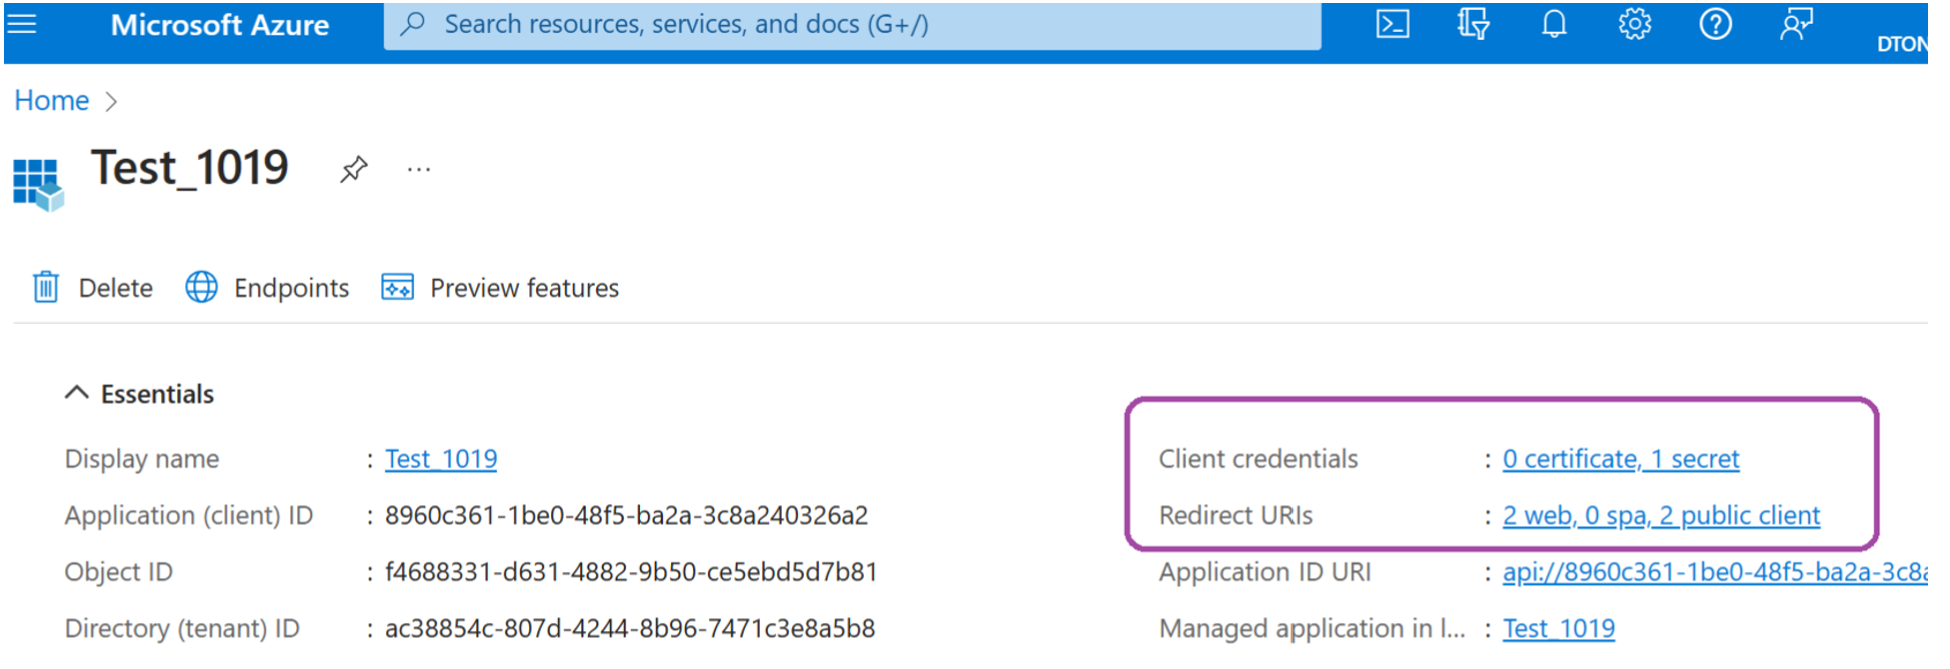Click the Test_1019 app registration icon
The width and height of the screenshot is (1950, 669).
point(38,185)
